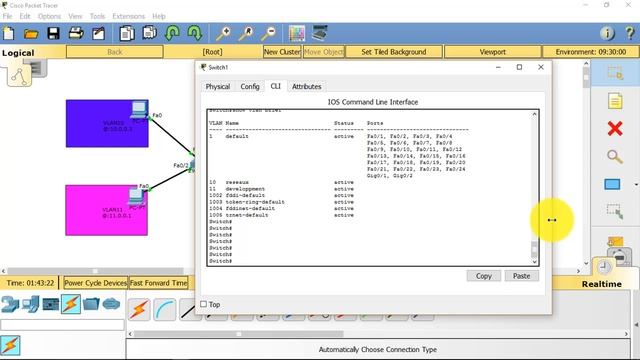Undo with the green left arrow
Viewport: 640px width, 360px height.
[x=172, y=33]
